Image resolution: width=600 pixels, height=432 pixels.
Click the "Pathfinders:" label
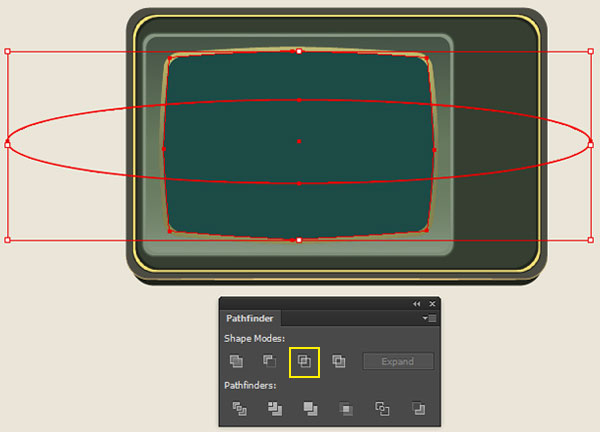click(x=250, y=385)
